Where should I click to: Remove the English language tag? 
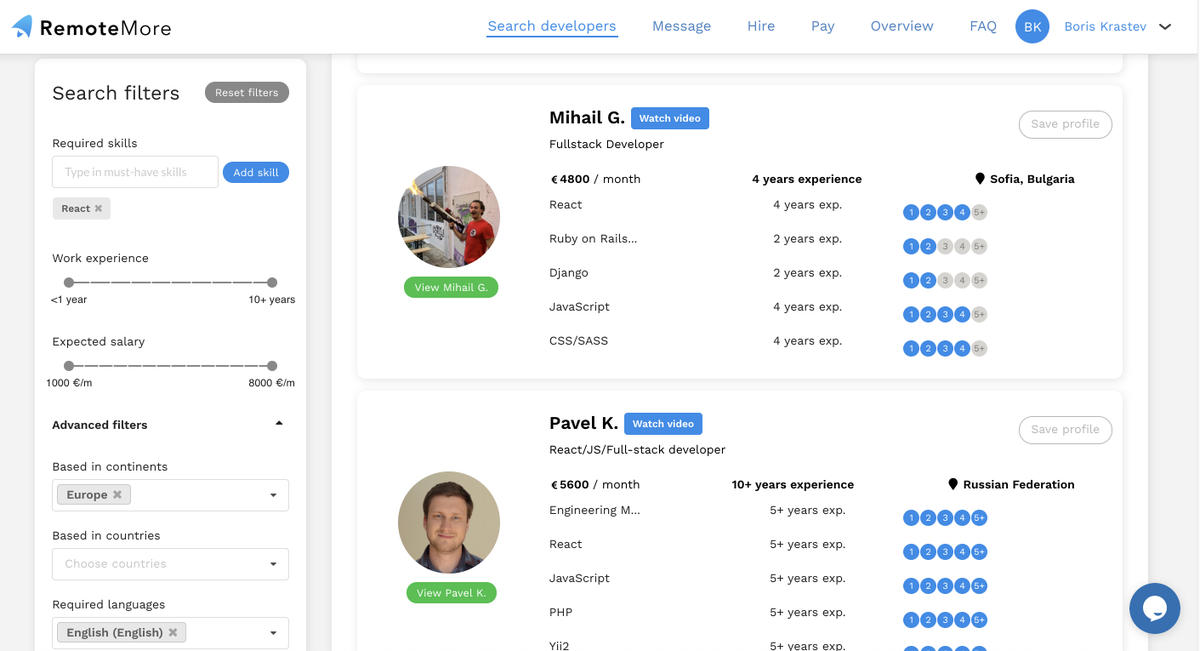pos(173,633)
